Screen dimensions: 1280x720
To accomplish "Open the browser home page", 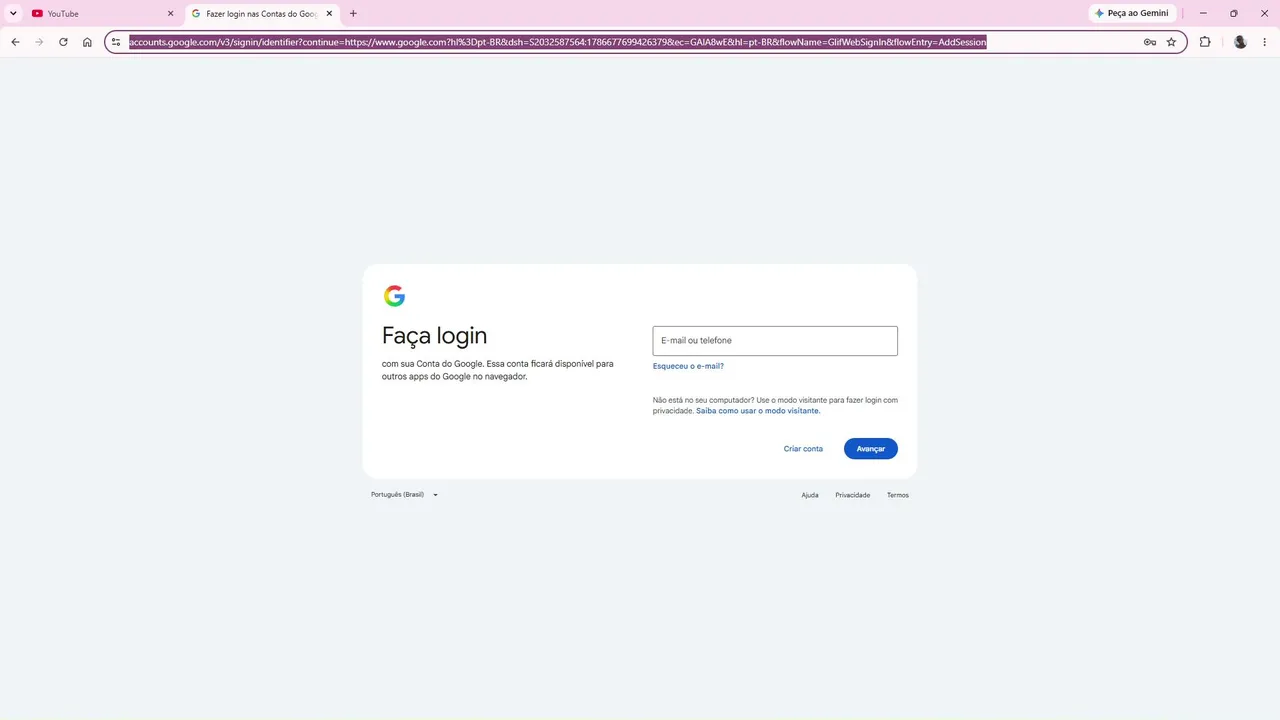I will 87,42.
